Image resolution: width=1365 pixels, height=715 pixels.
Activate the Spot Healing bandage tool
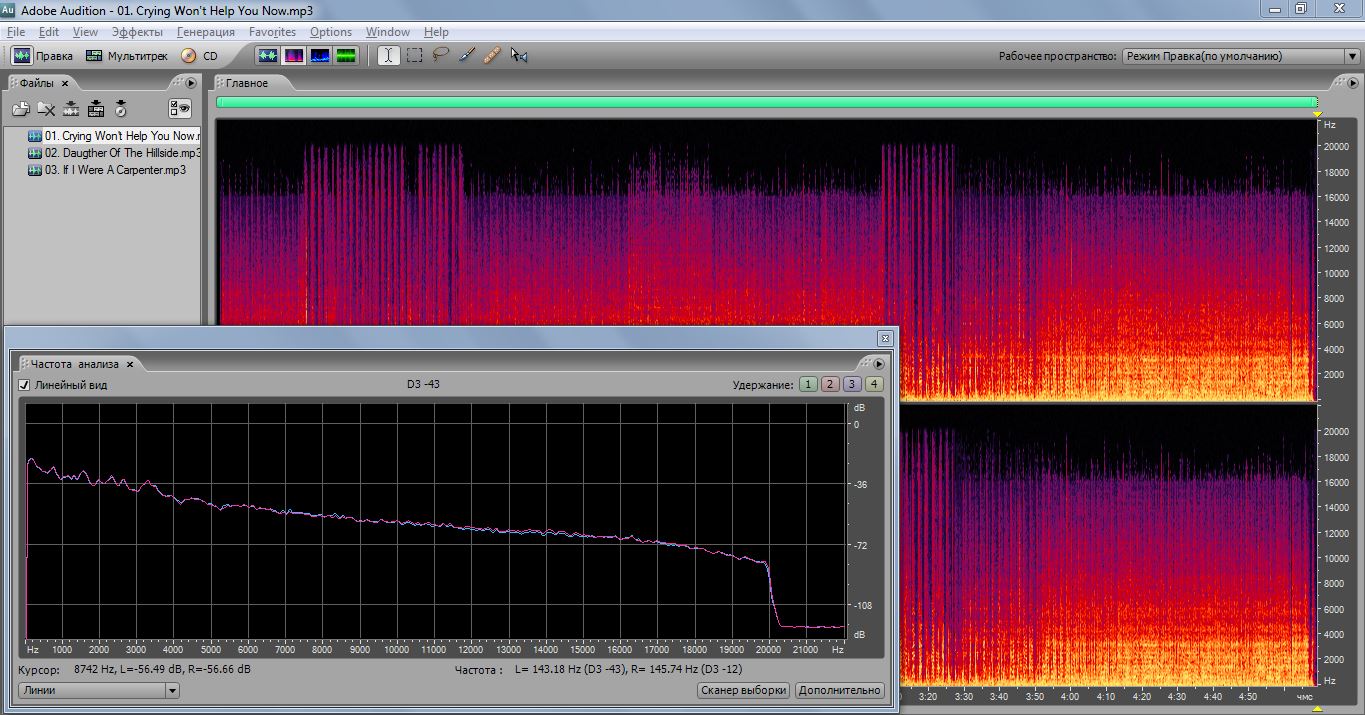pyautogui.click(x=492, y=56)
